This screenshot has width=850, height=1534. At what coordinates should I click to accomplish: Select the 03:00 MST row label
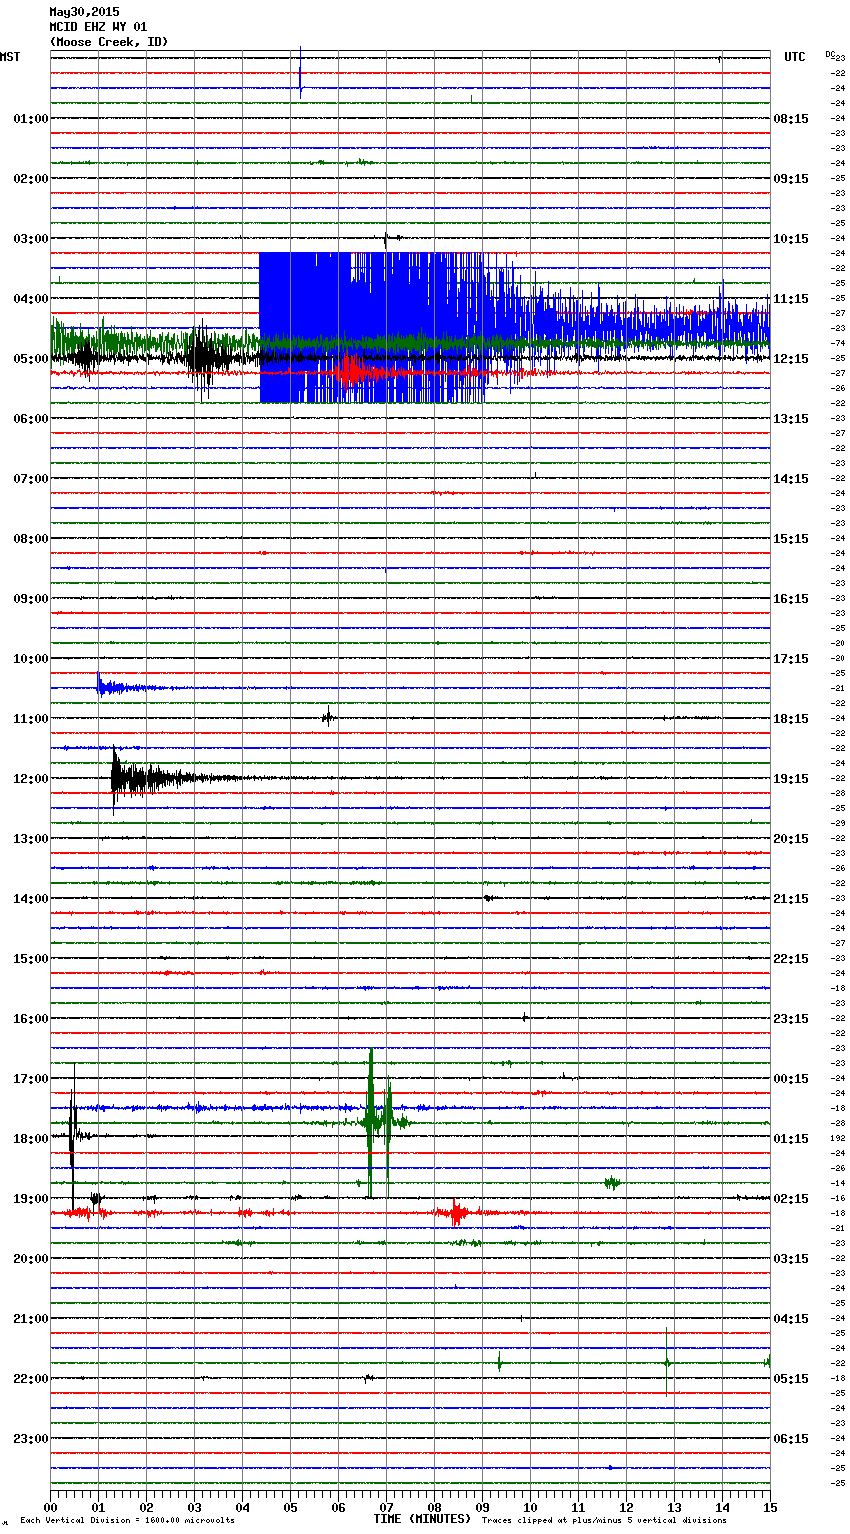click(31, 239)
